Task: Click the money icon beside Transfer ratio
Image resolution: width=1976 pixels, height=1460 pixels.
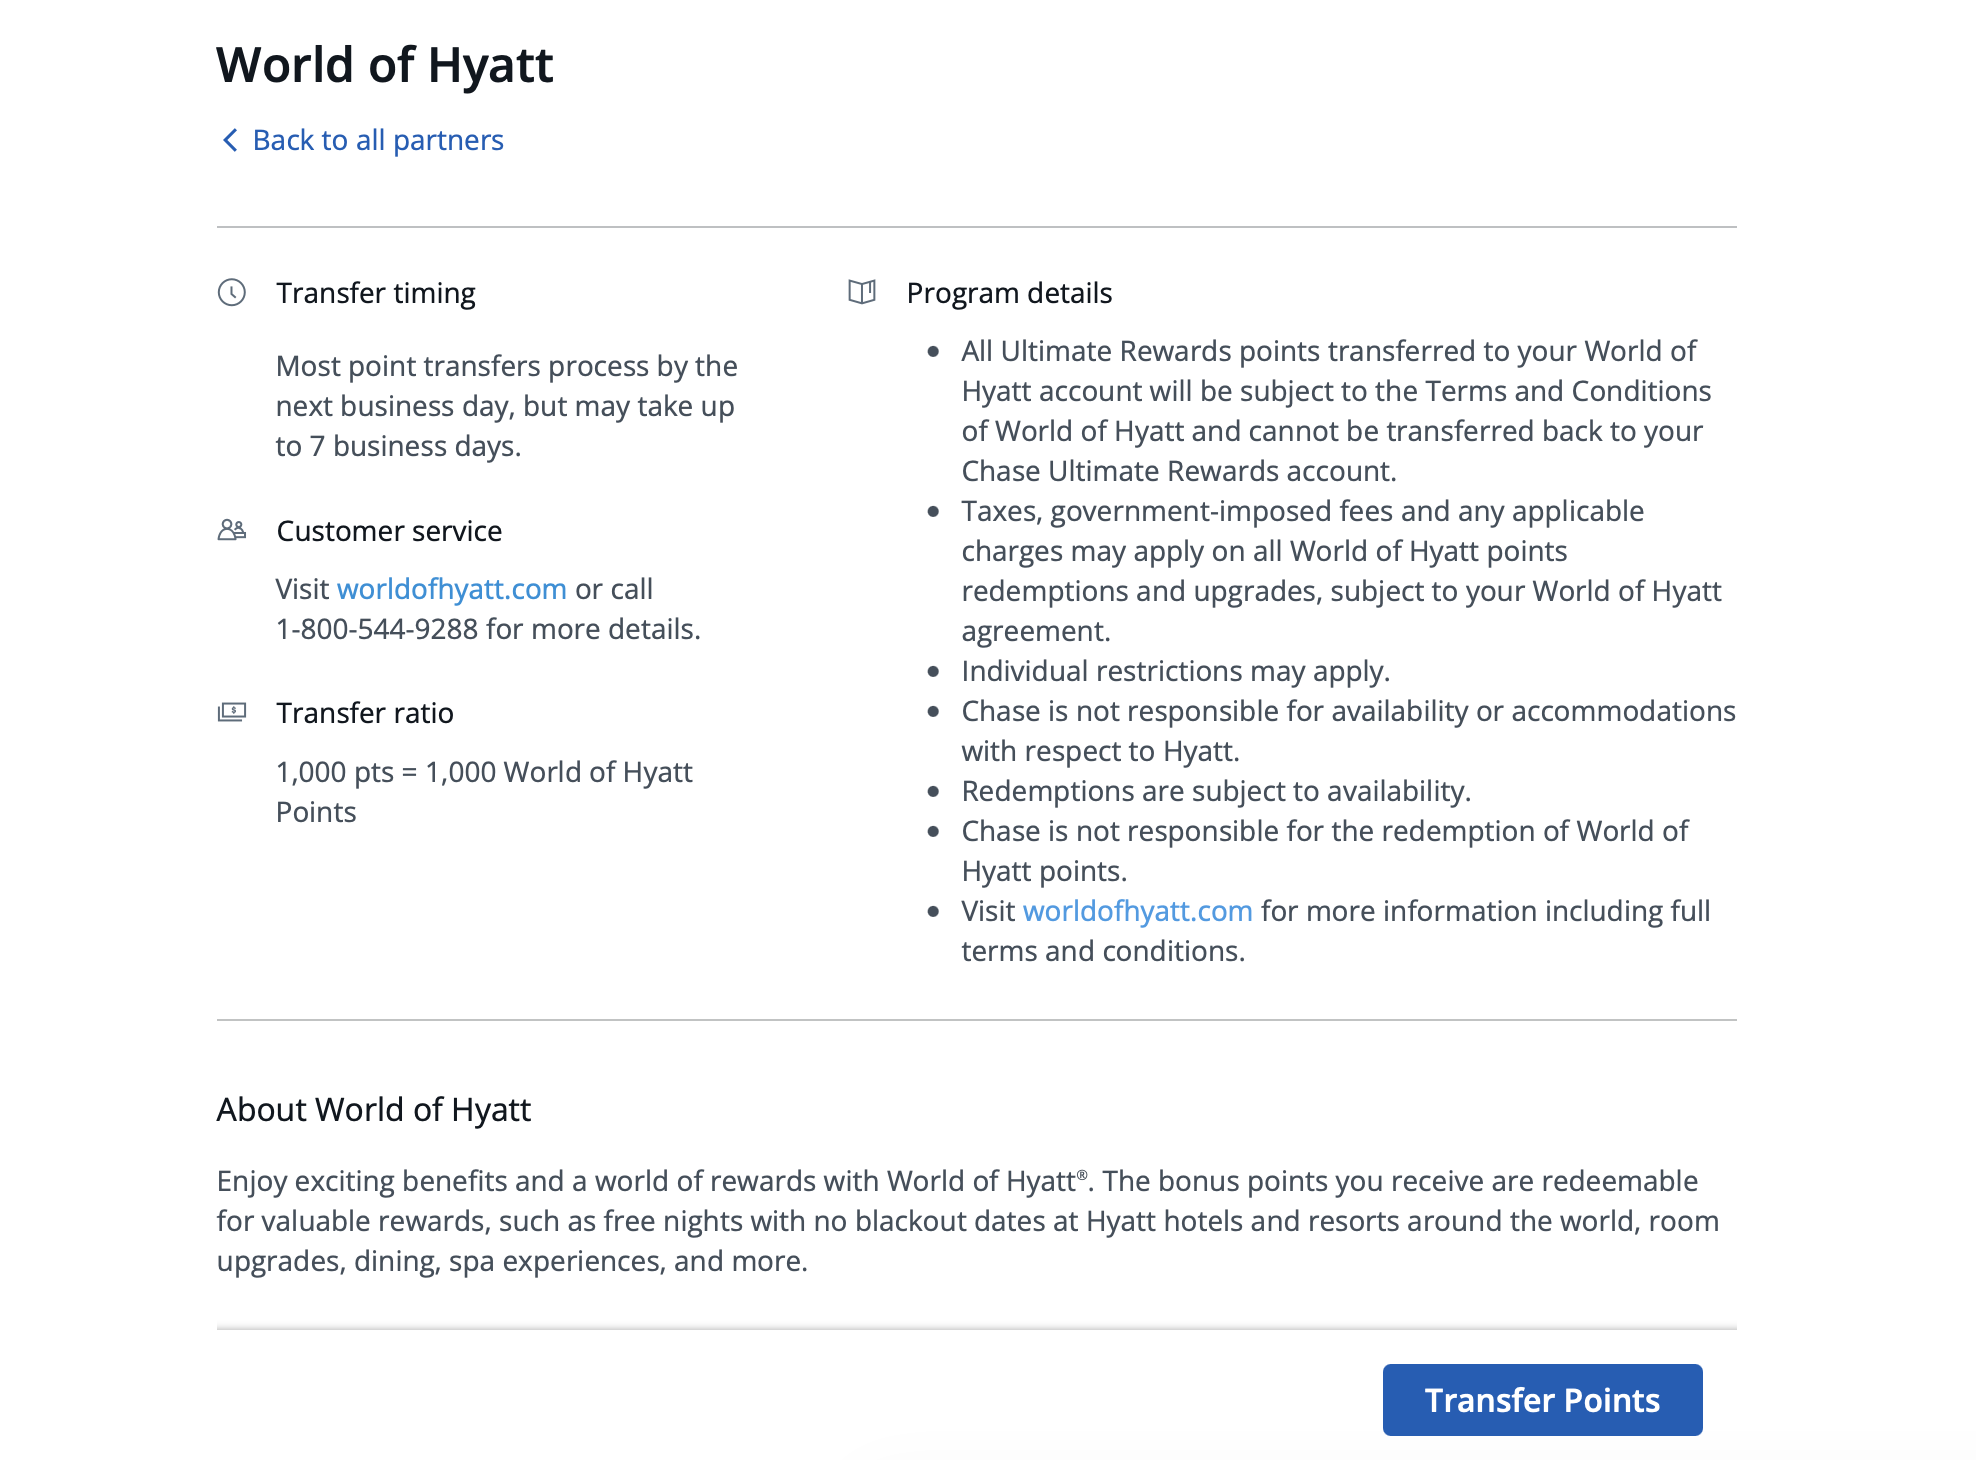Action: [x=232, y=712]
